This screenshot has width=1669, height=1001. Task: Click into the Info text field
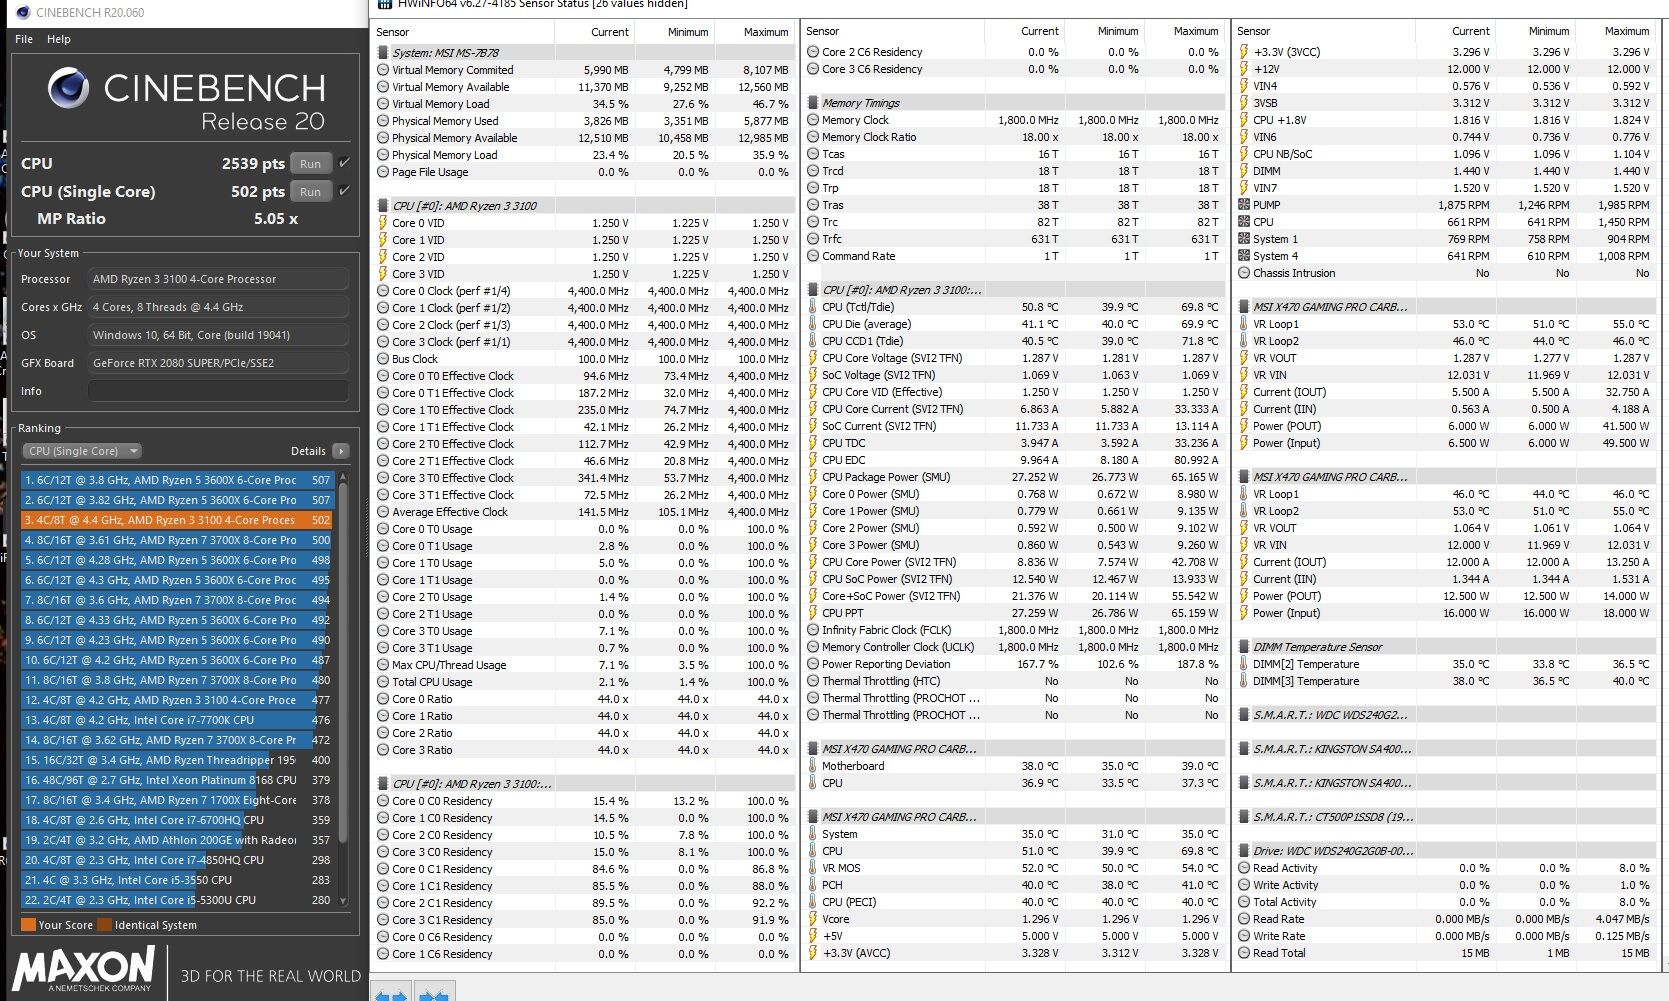[x=218, y=391]
